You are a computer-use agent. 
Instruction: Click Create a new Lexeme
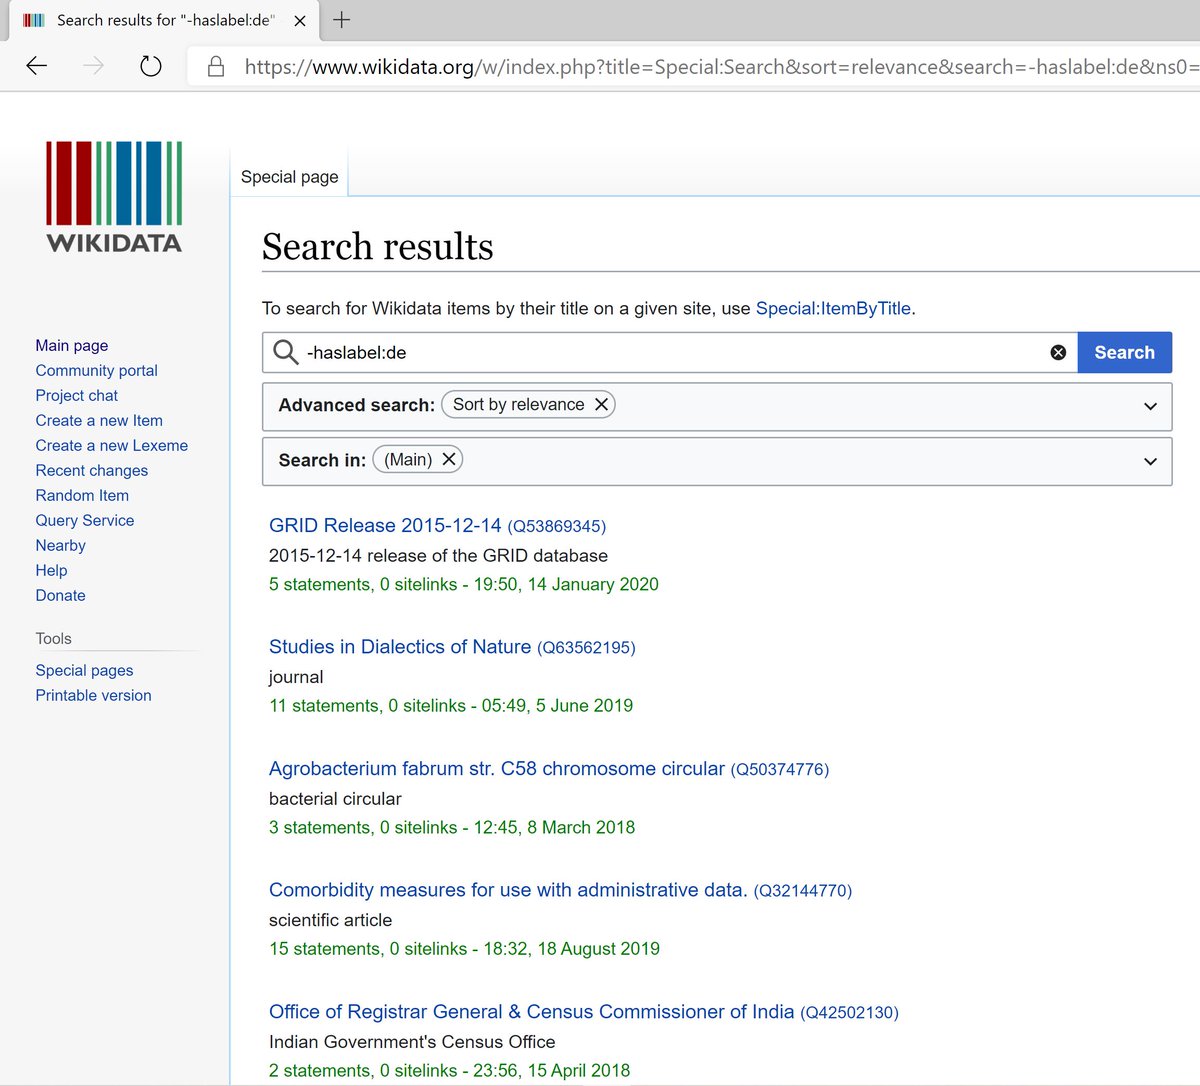[112, 445]
